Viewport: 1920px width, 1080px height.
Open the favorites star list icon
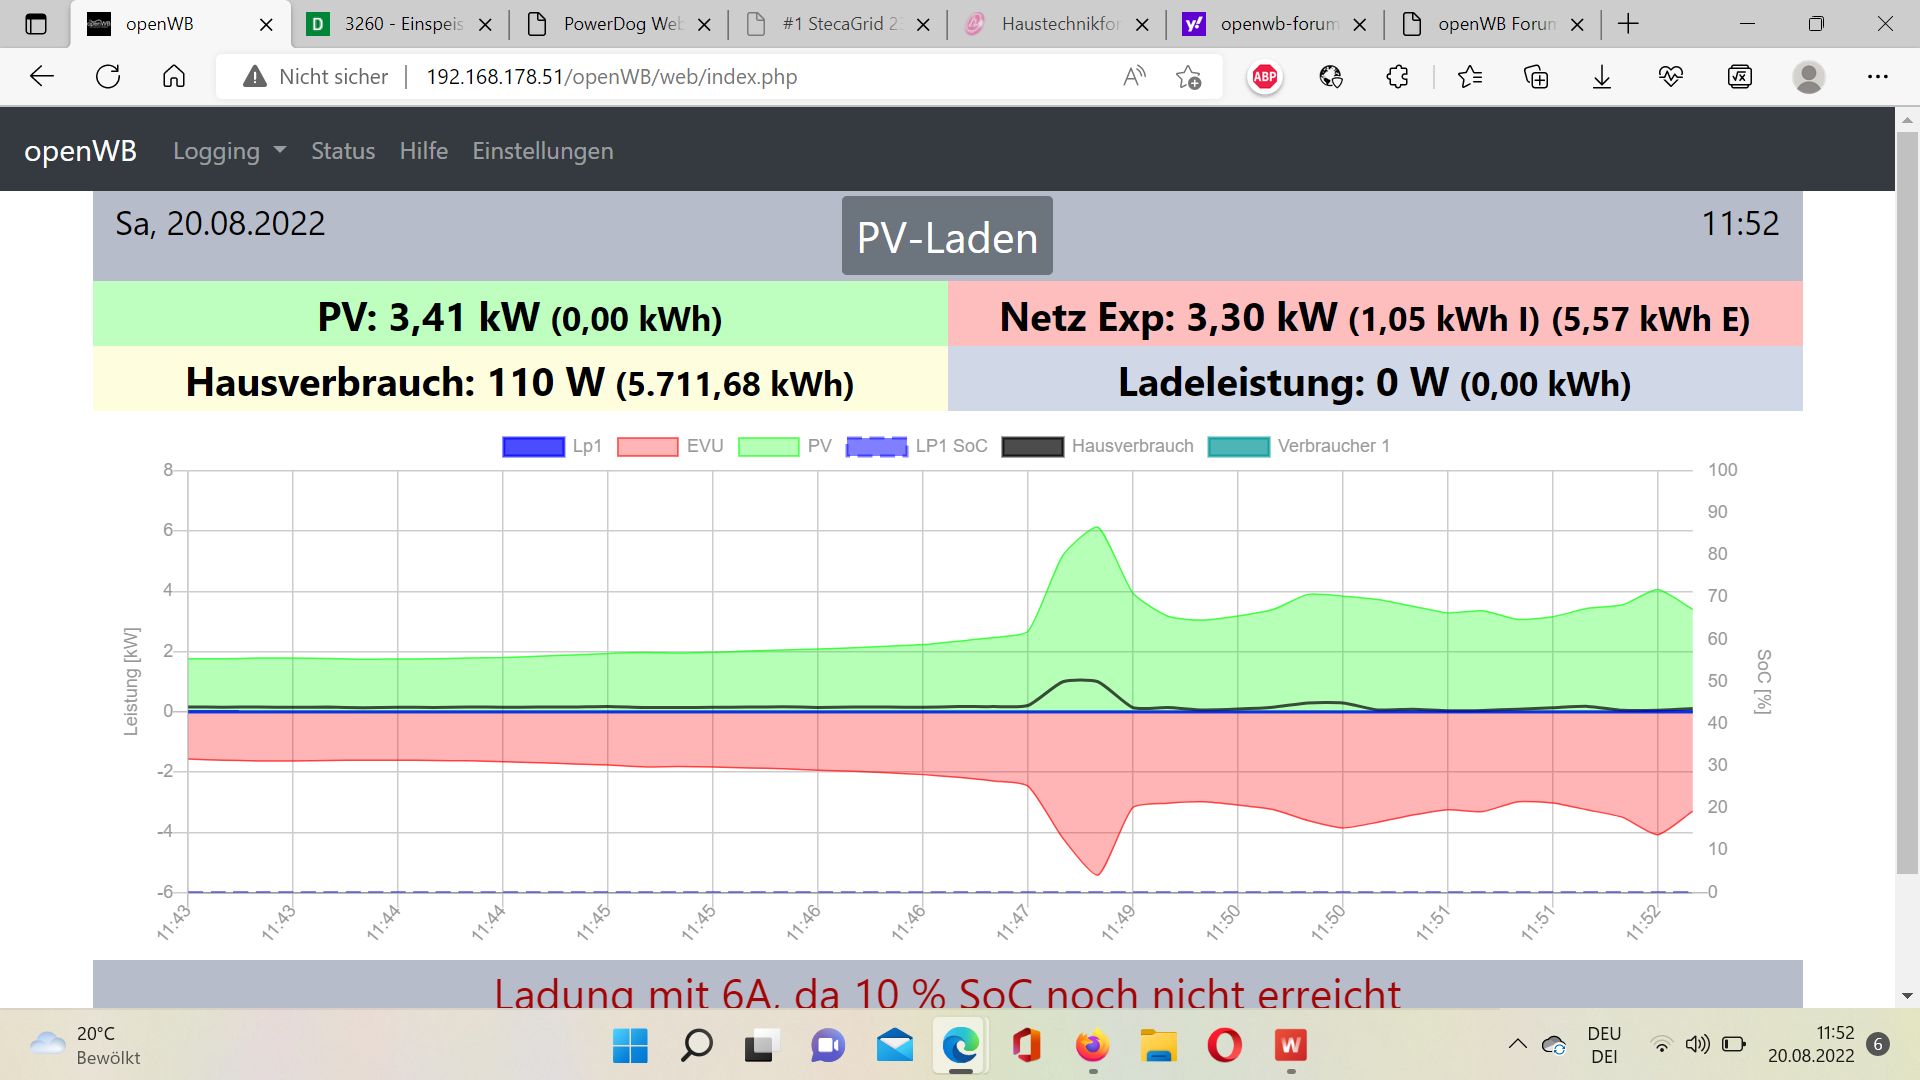coord(1469,77)
